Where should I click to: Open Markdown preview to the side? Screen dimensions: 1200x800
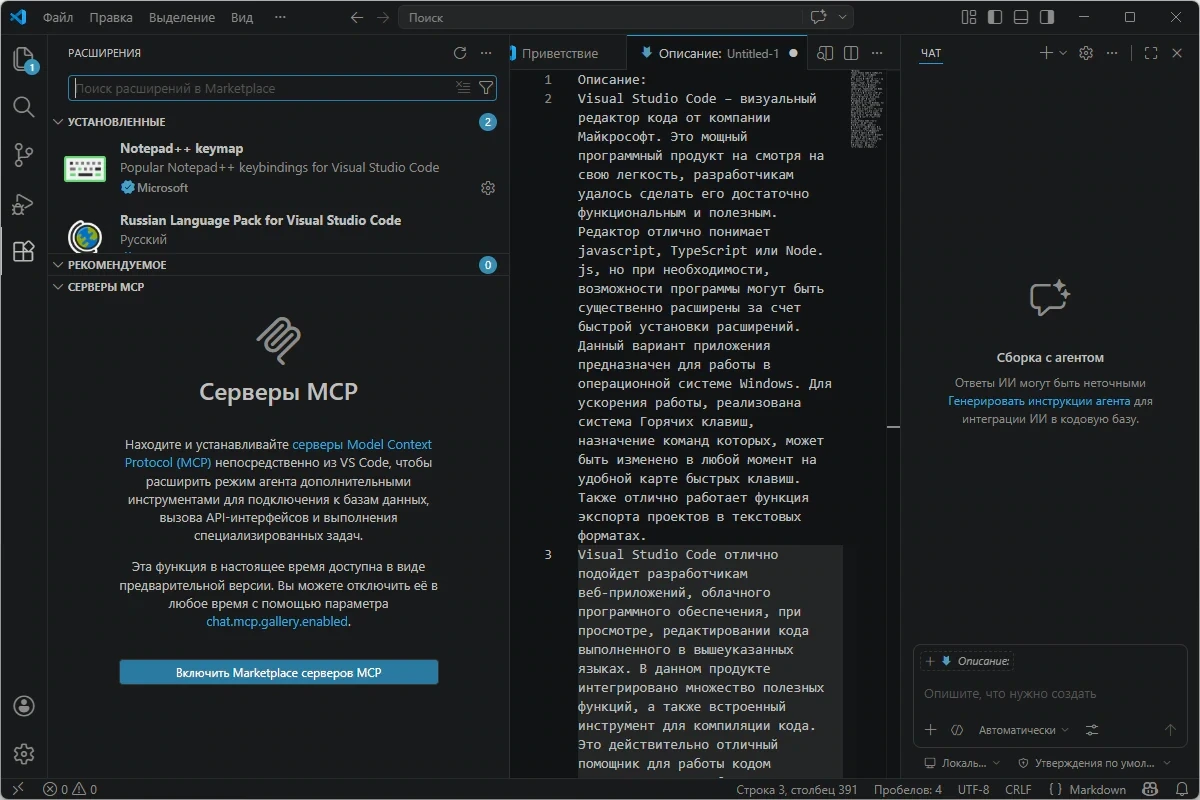(825, 53)
